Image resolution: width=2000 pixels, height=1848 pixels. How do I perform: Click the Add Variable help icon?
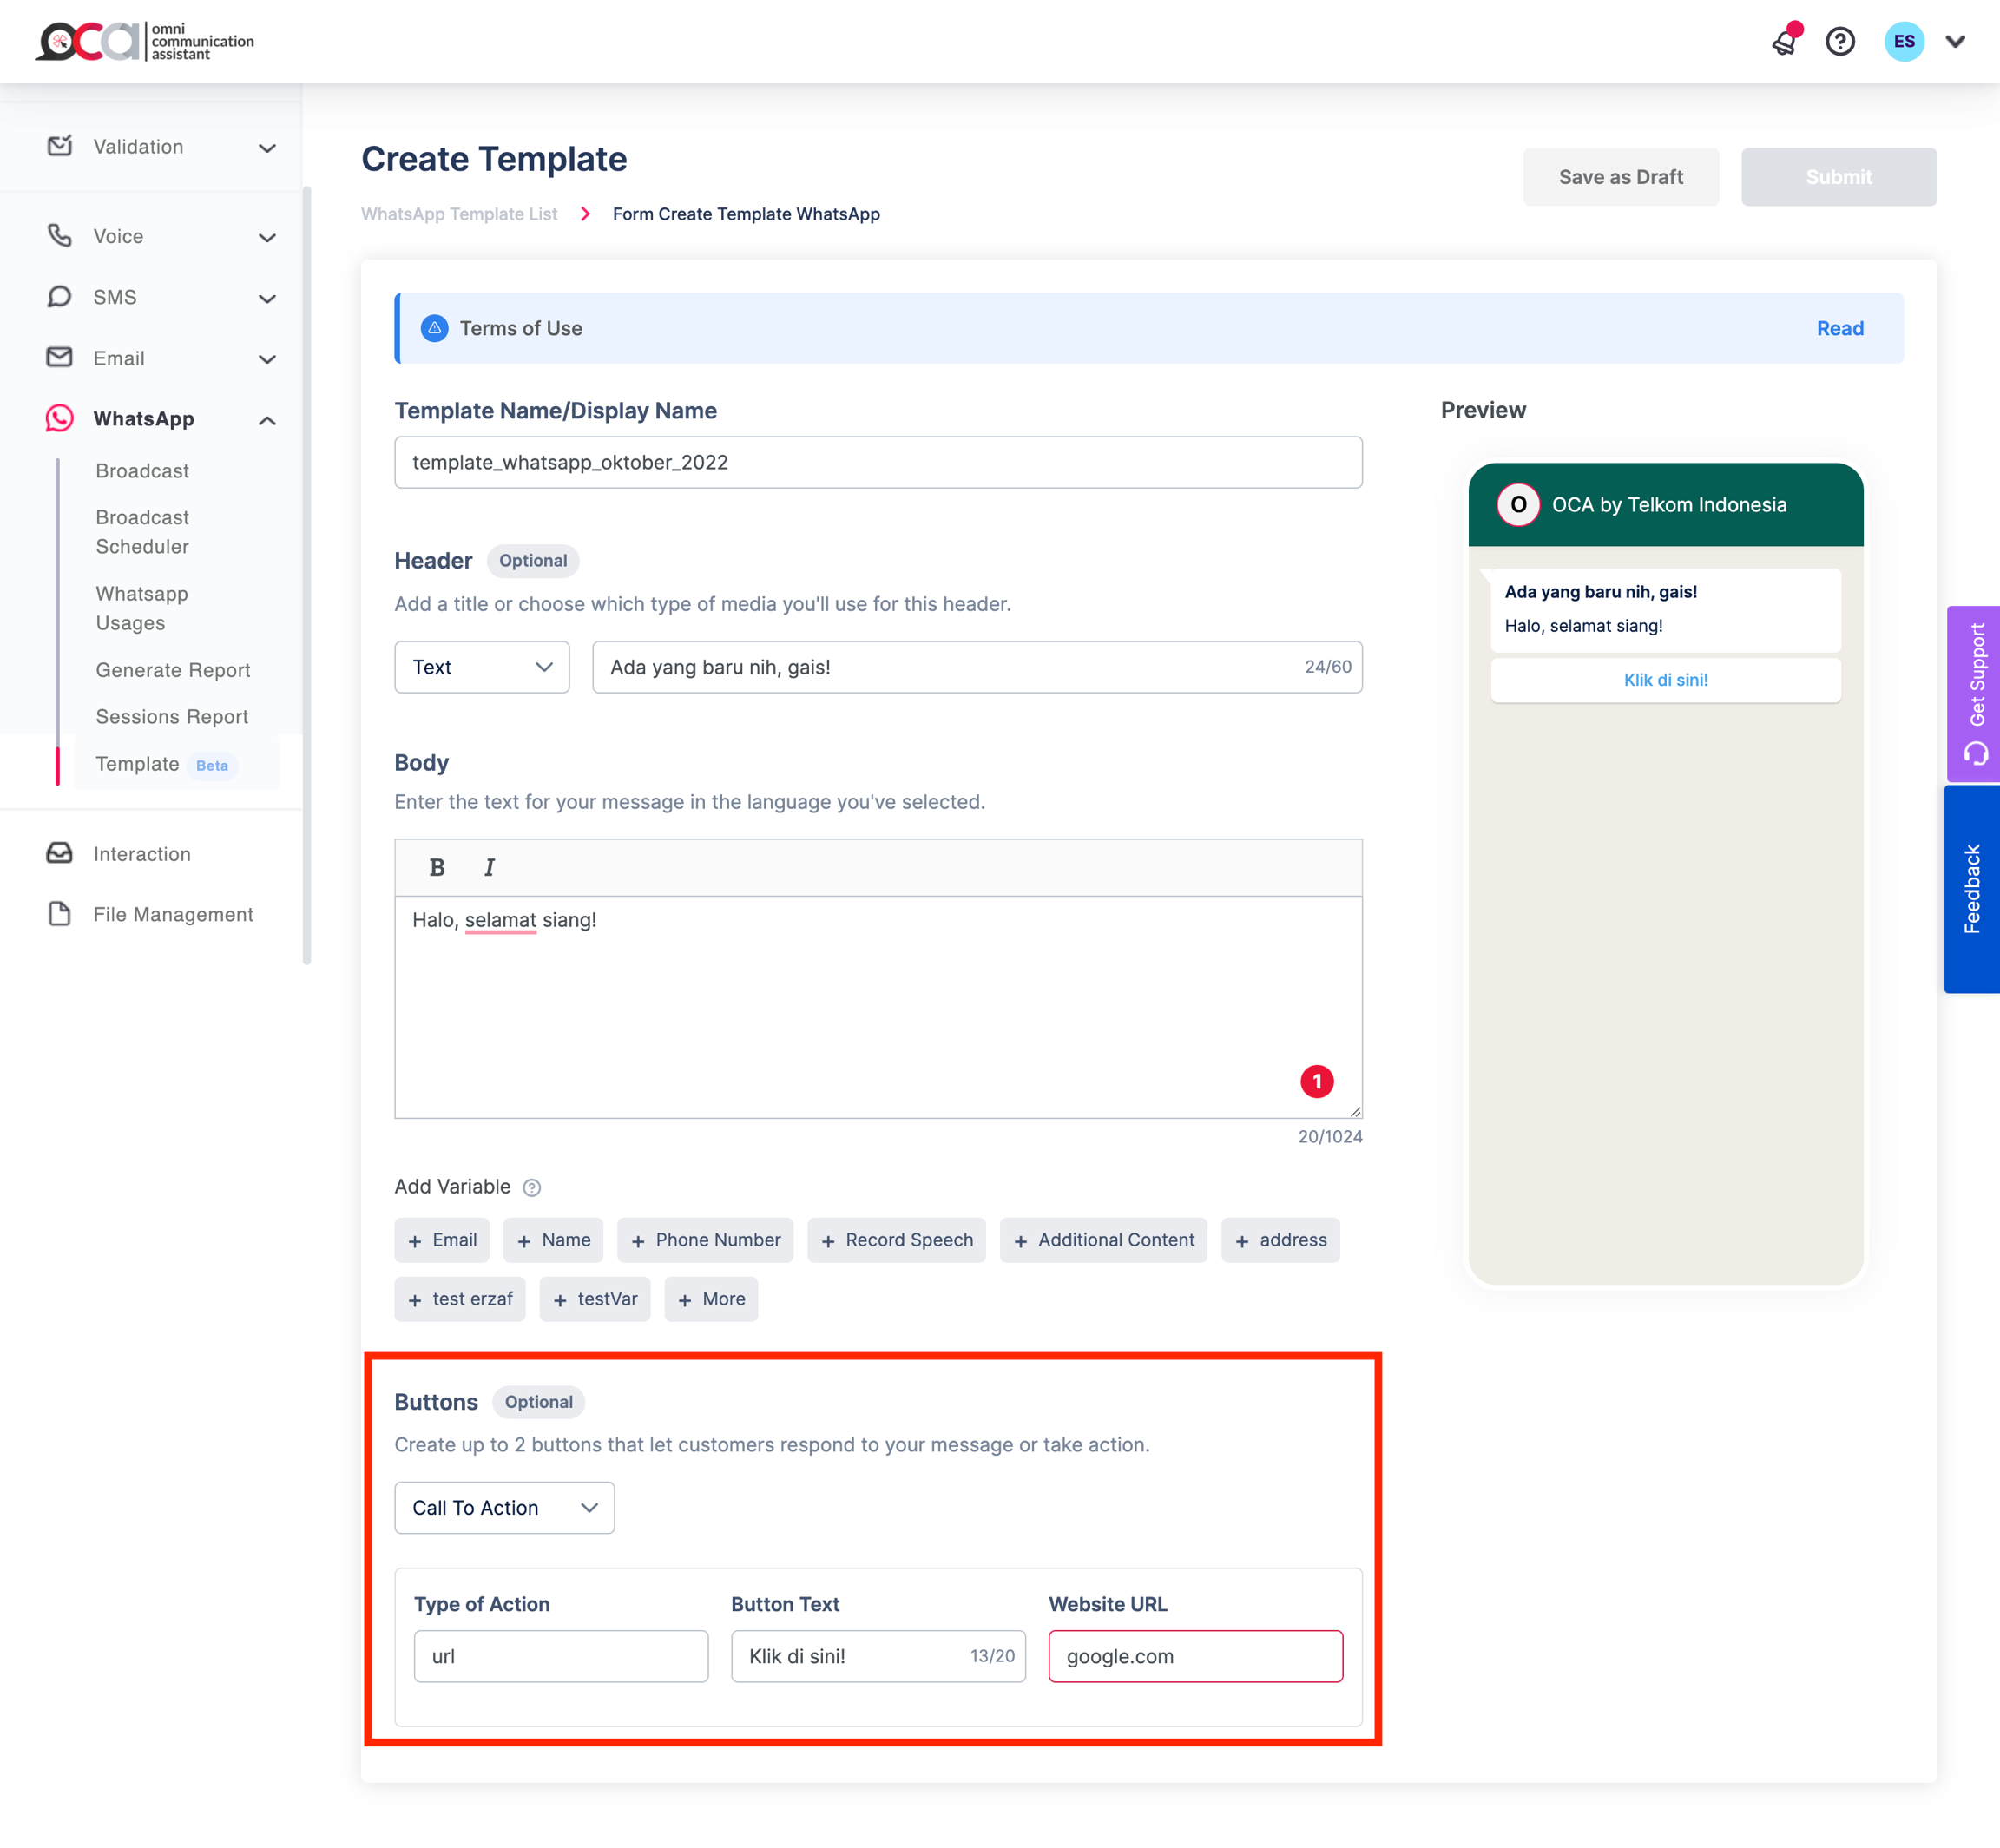532,1188
